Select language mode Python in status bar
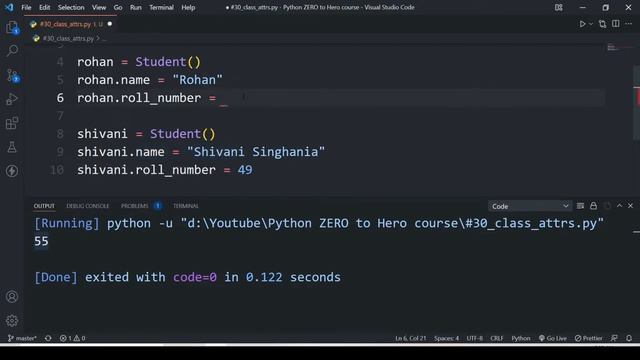Image resolution: width=640 pixels, height=360 pixels. click(x=521, y=338)
